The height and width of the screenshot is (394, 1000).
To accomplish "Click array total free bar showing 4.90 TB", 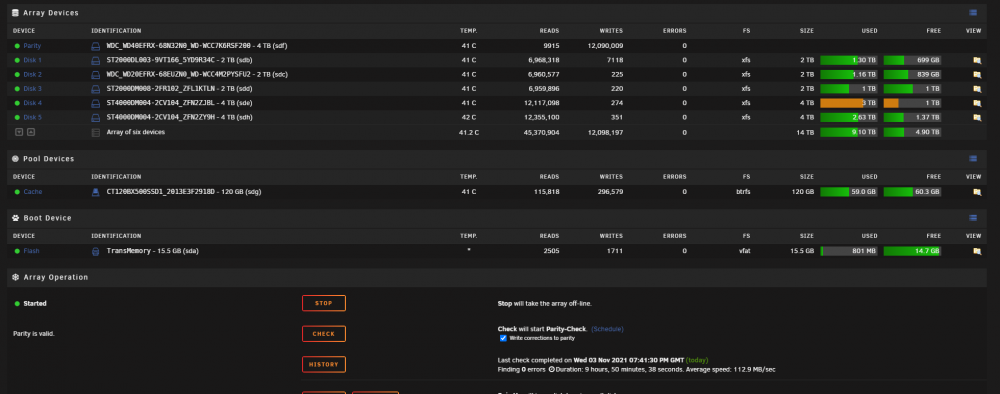I will pos(912,133).
